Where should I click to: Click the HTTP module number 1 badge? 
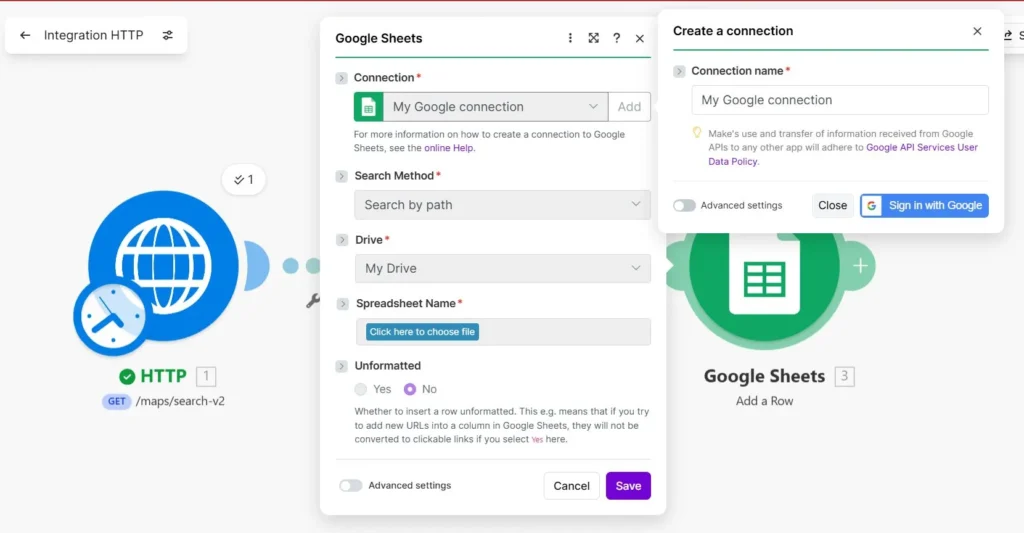pos(206,376)
